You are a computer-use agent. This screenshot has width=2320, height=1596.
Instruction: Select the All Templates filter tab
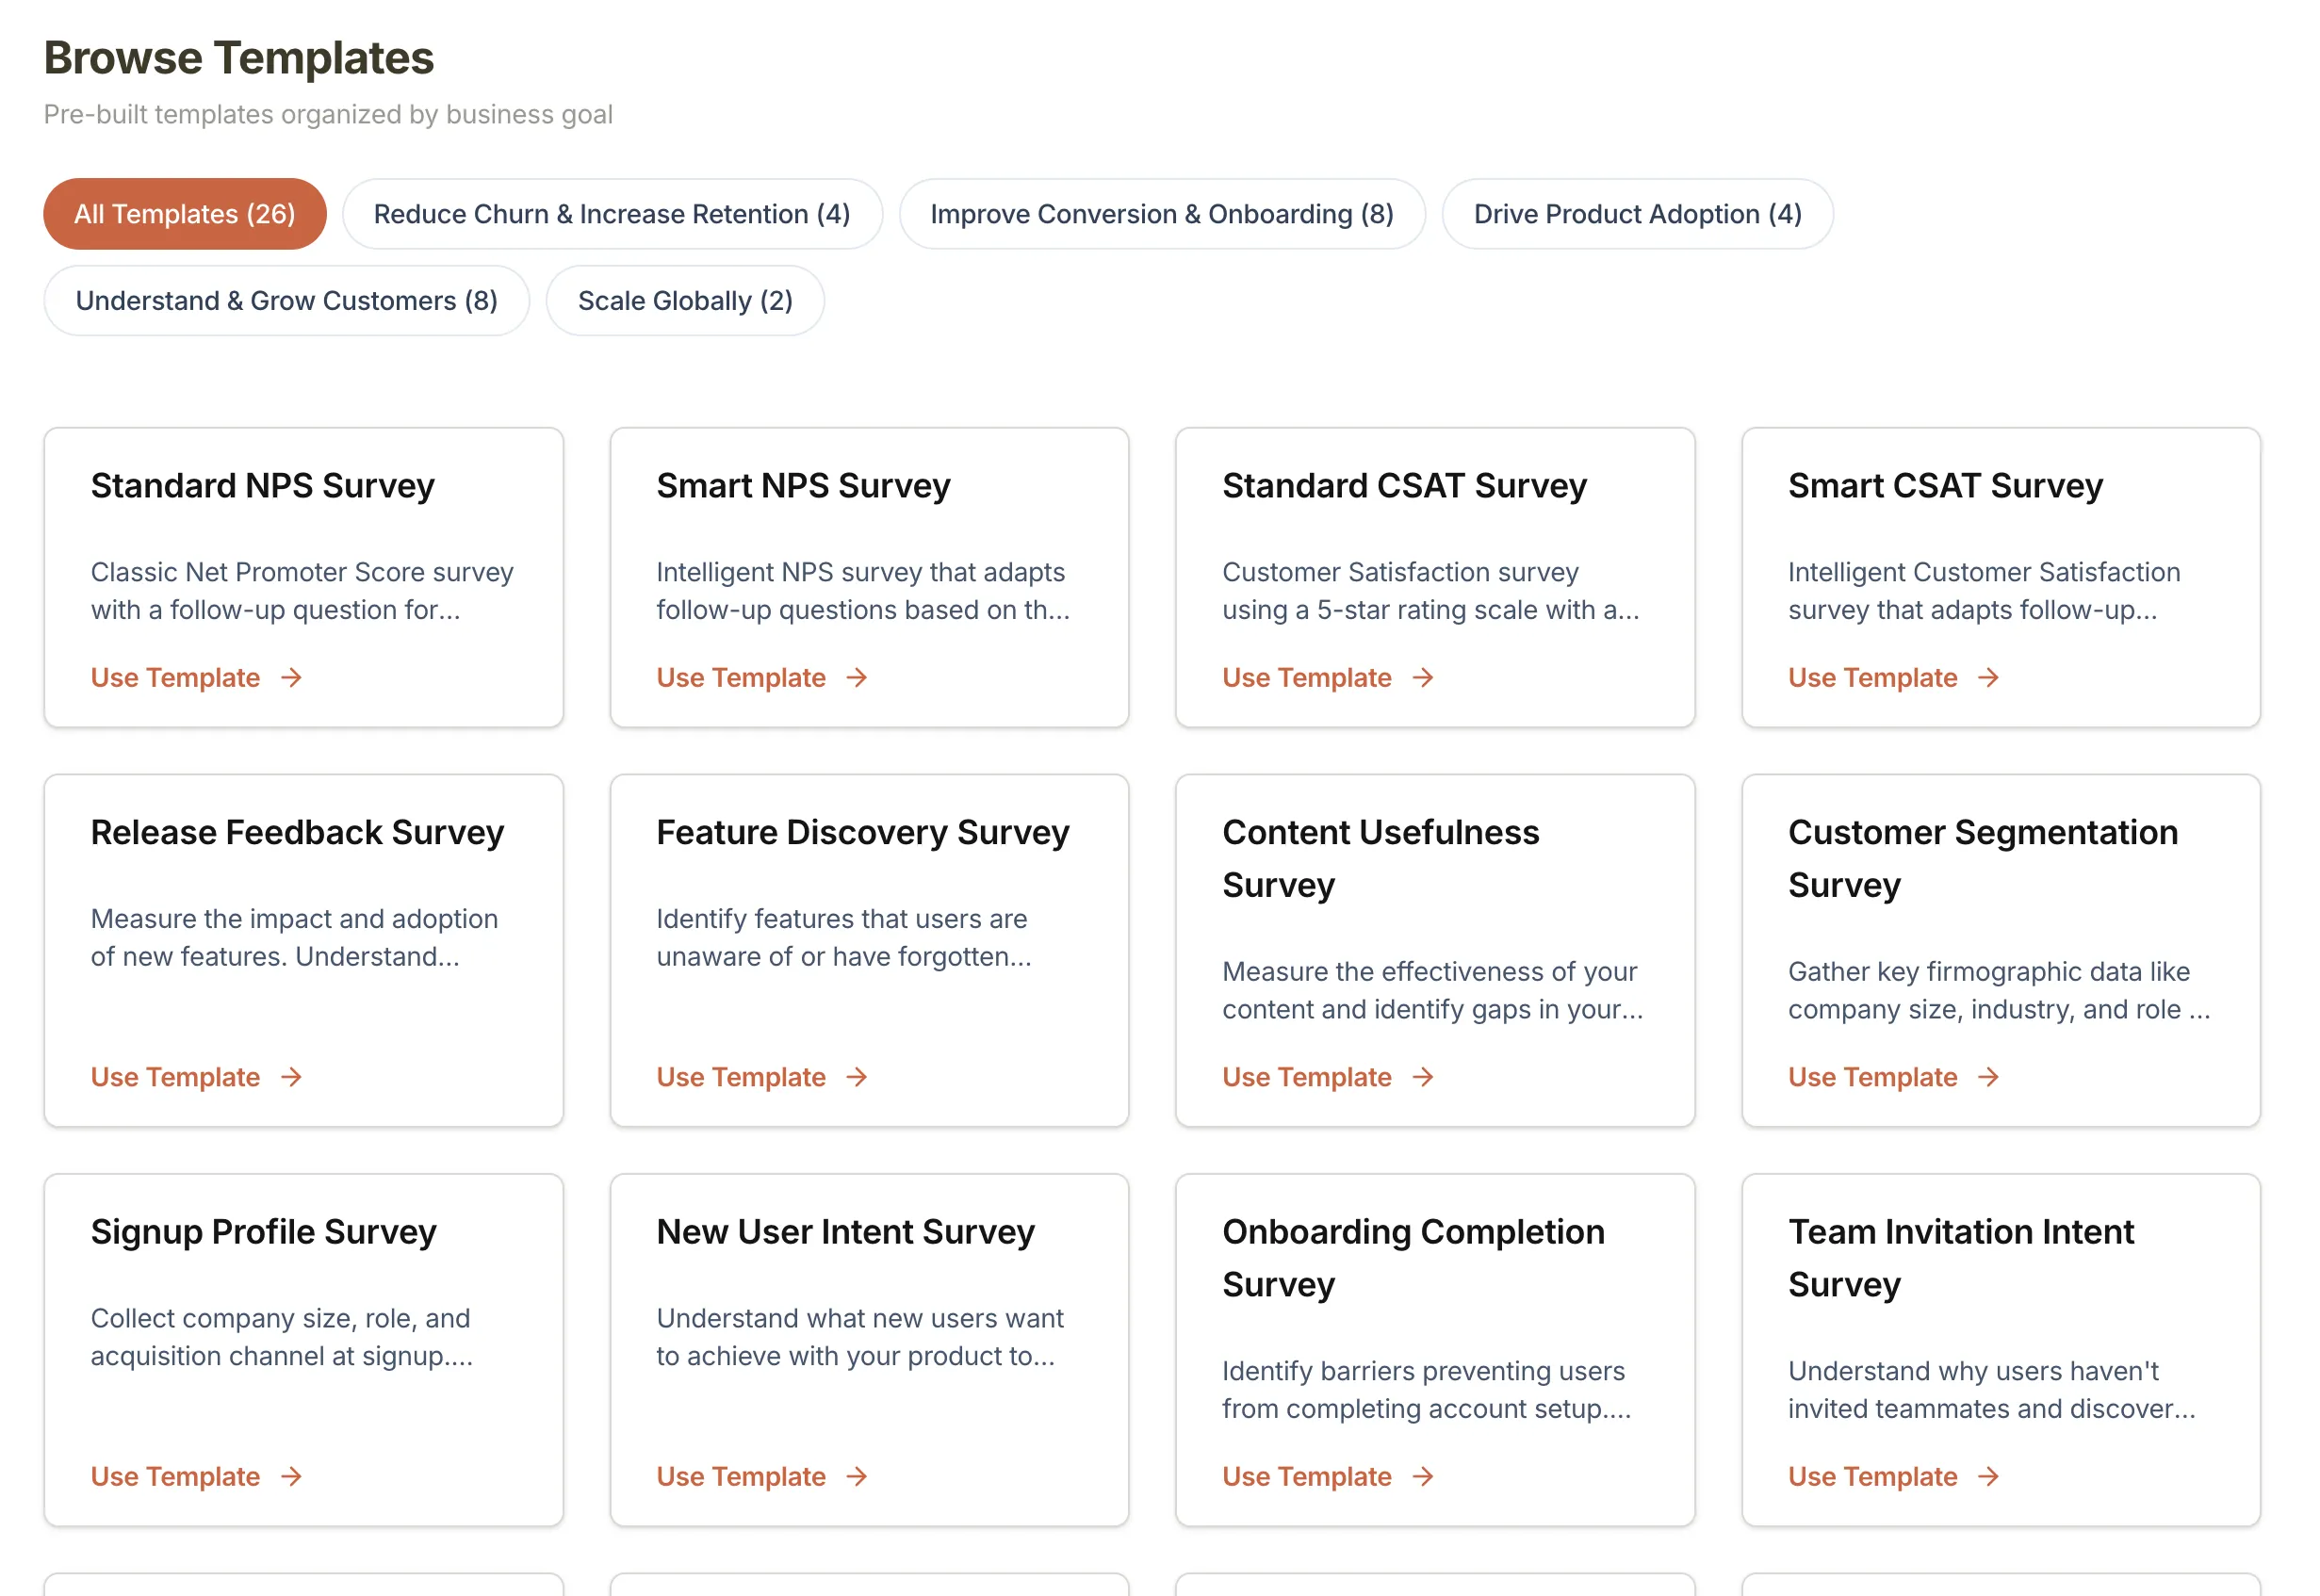184,213
